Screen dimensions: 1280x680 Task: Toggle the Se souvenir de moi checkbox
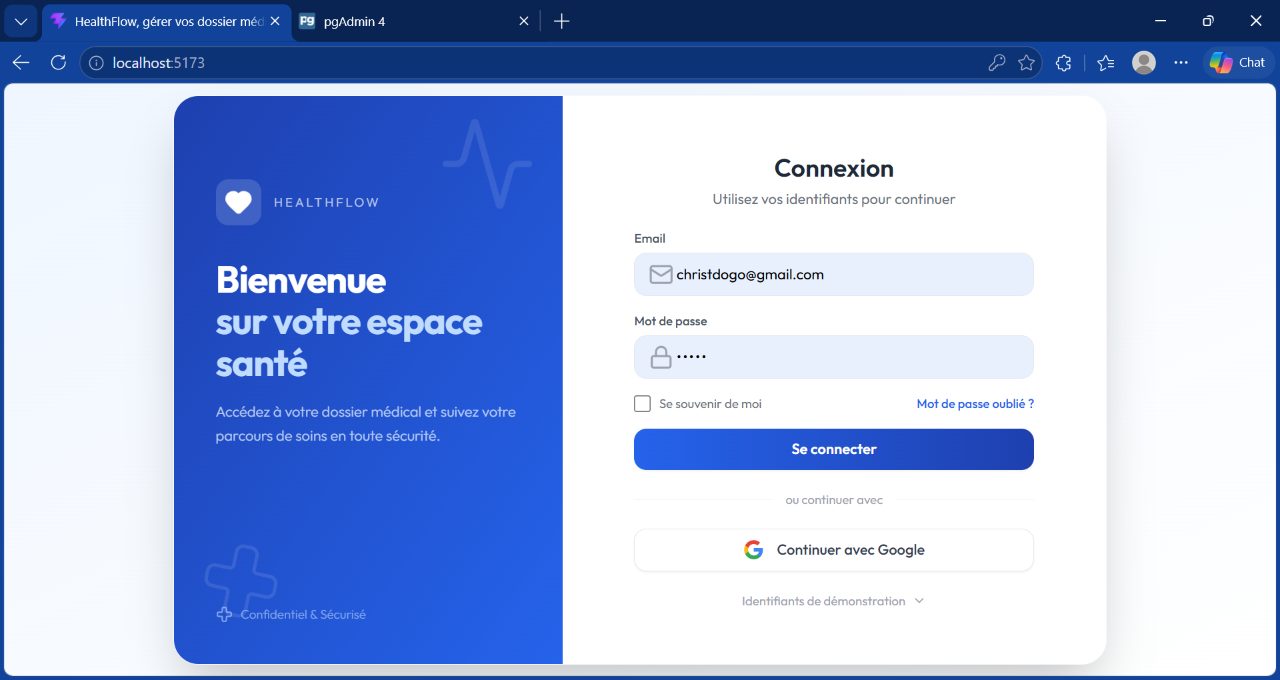point(642,404)
